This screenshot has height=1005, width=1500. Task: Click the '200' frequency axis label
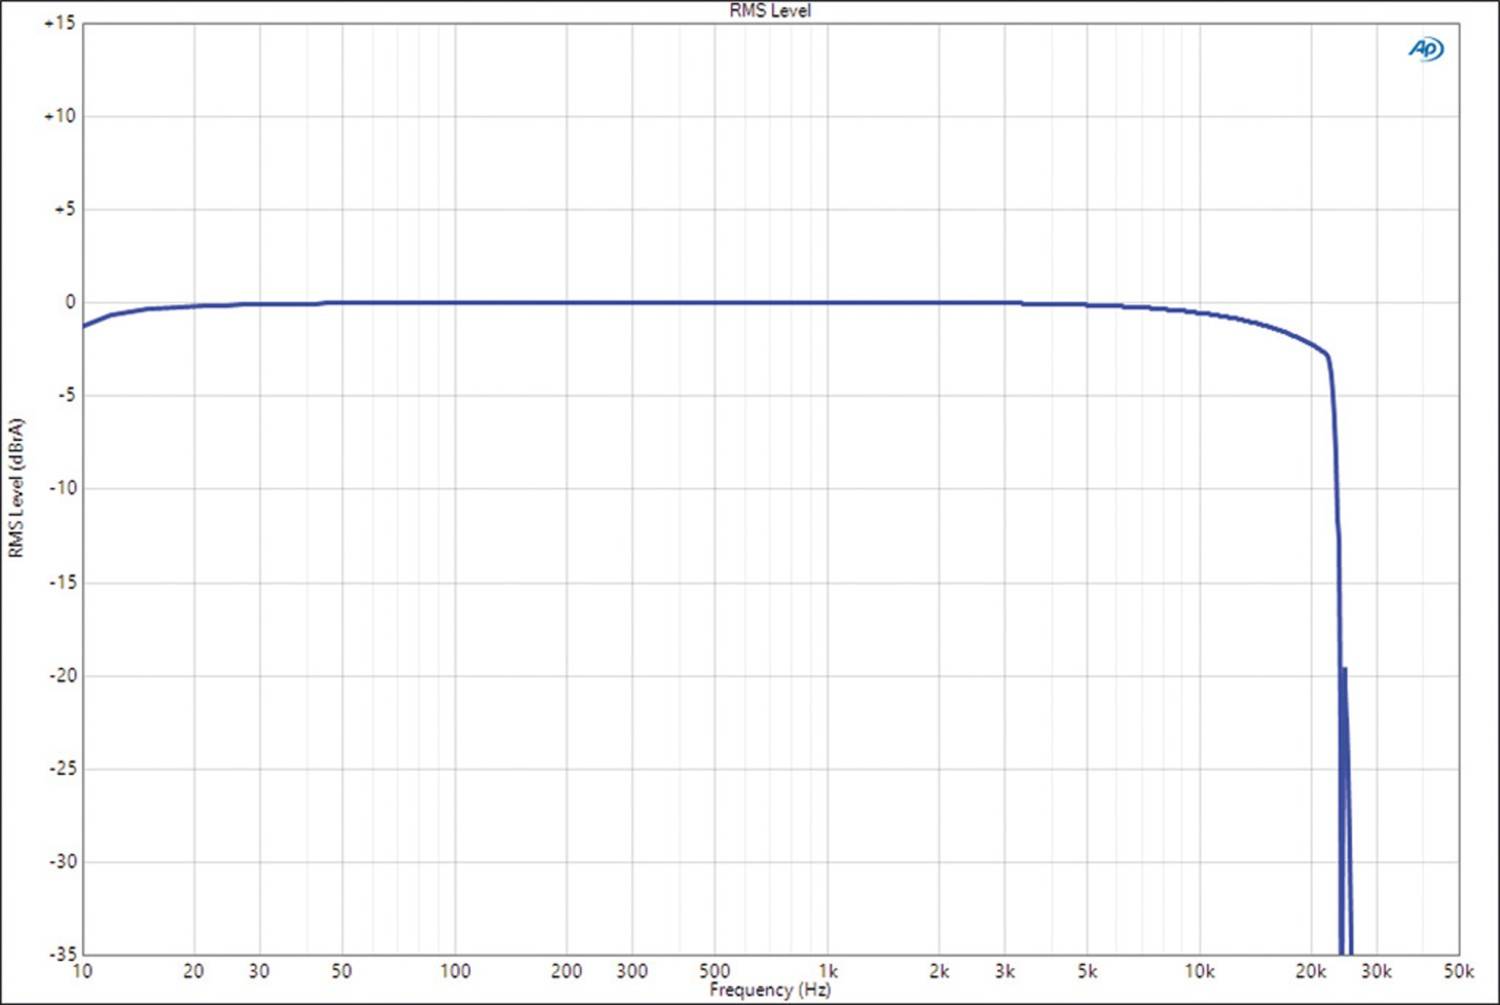point(567,971)
